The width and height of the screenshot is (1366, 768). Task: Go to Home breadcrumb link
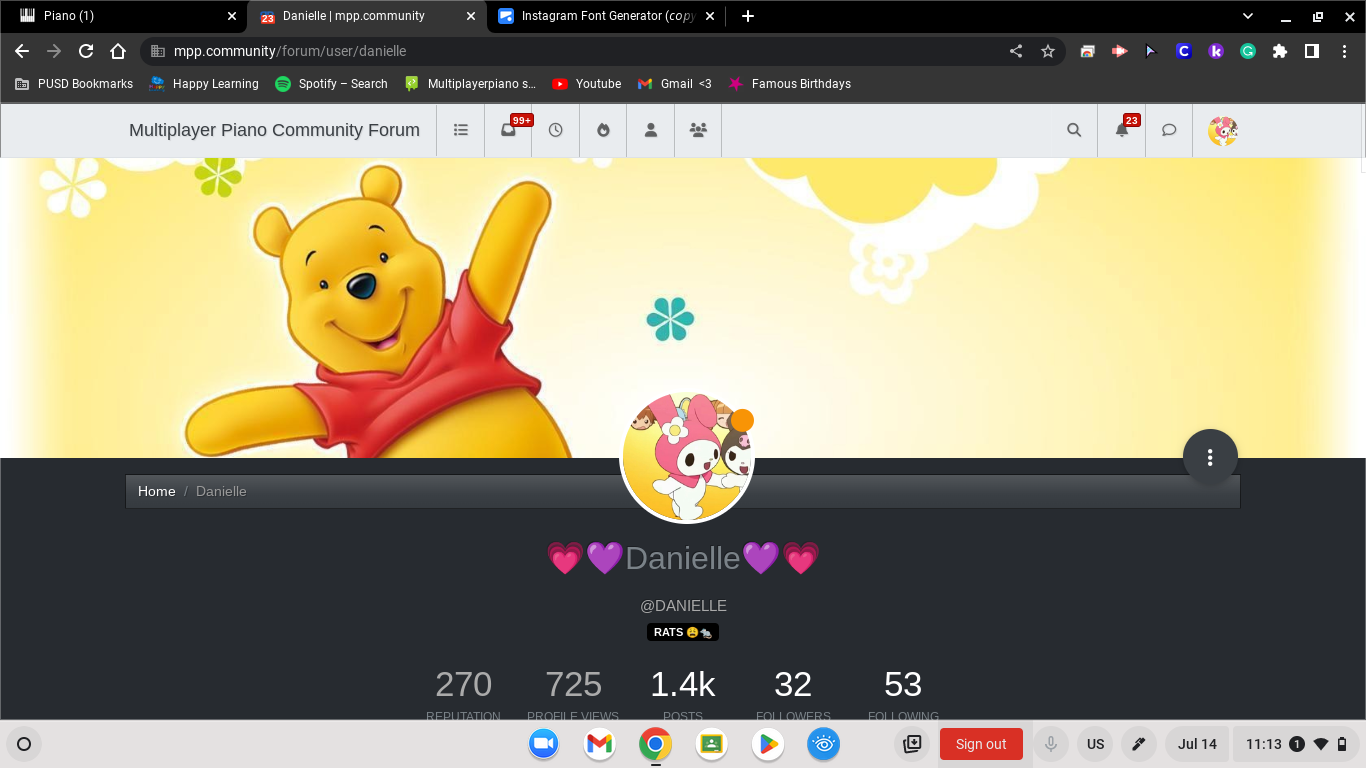pyautogui.click(x=156, y=491)
